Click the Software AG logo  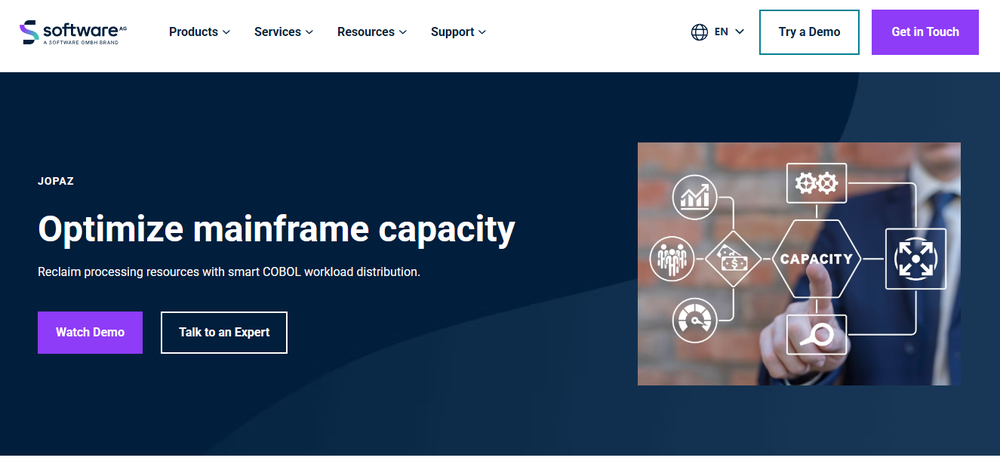click(x=73, y=32)
